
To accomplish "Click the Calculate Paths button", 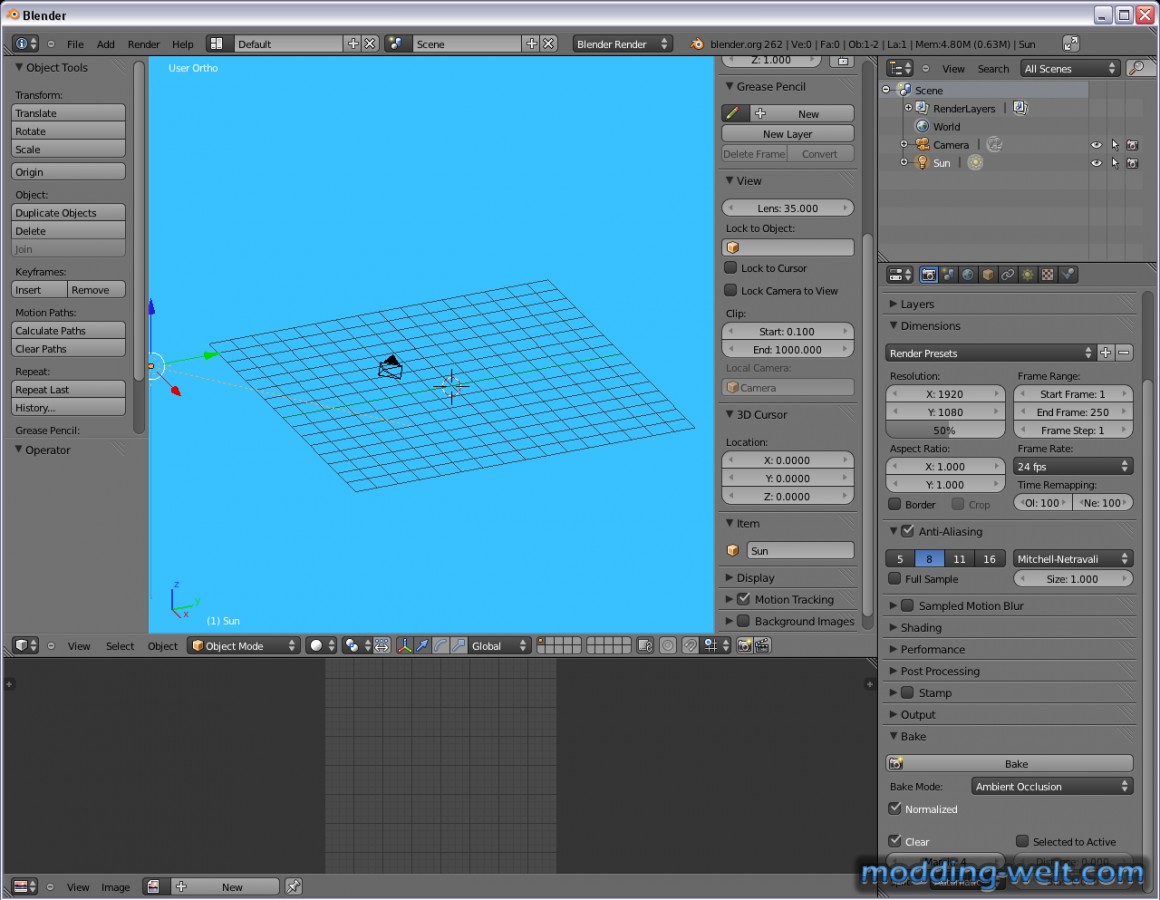I will (x=68, y=331).
